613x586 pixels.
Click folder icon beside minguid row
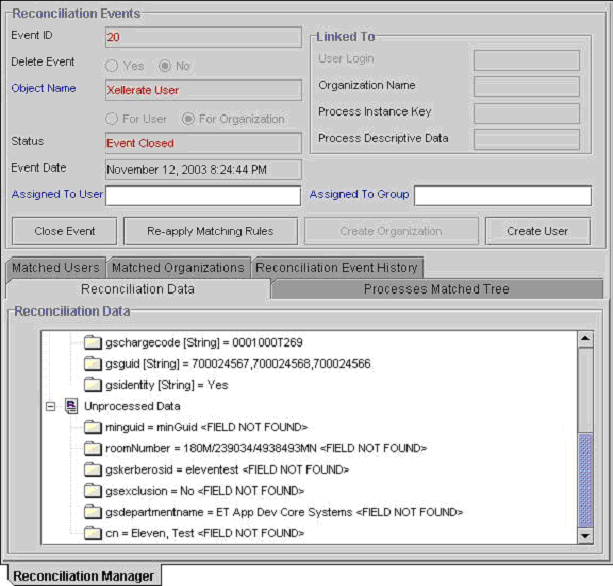(93, 427)
